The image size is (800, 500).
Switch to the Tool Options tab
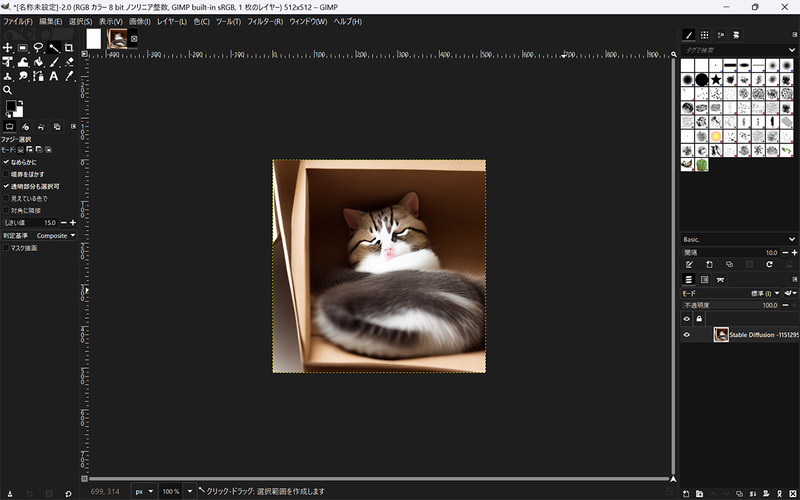point(9,127)
